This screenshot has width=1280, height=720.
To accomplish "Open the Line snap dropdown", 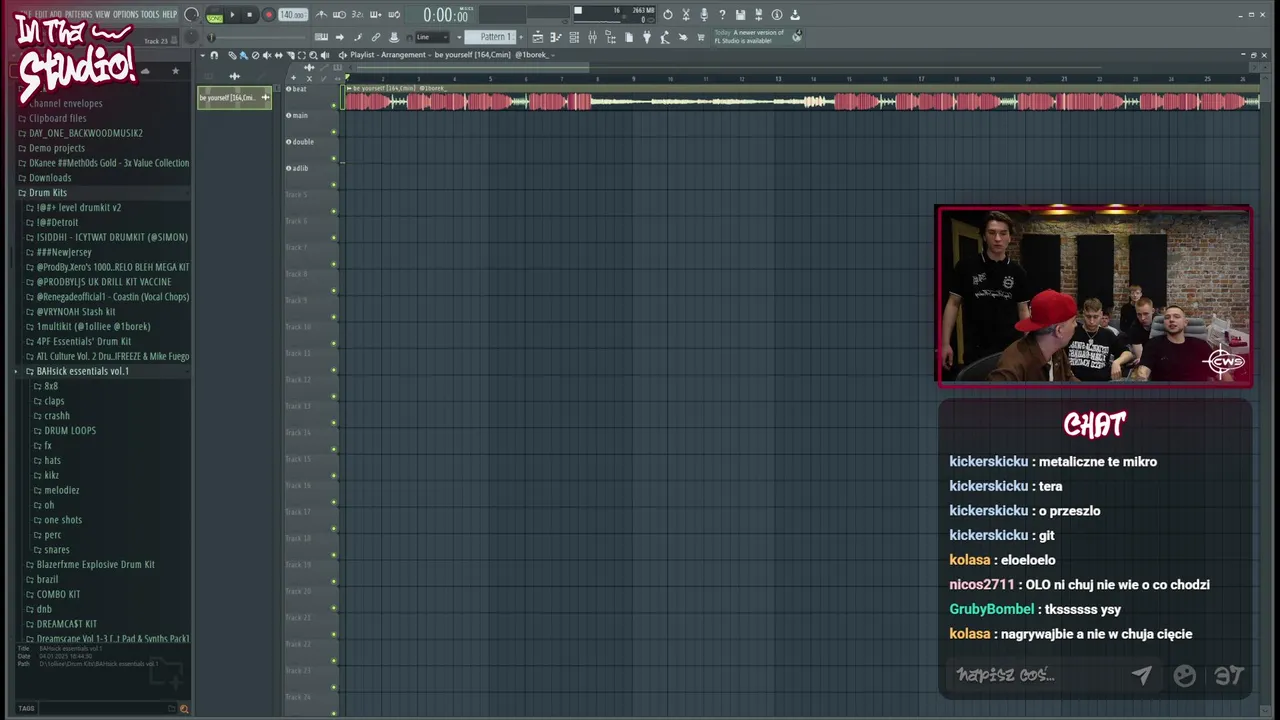I will 432,37.
